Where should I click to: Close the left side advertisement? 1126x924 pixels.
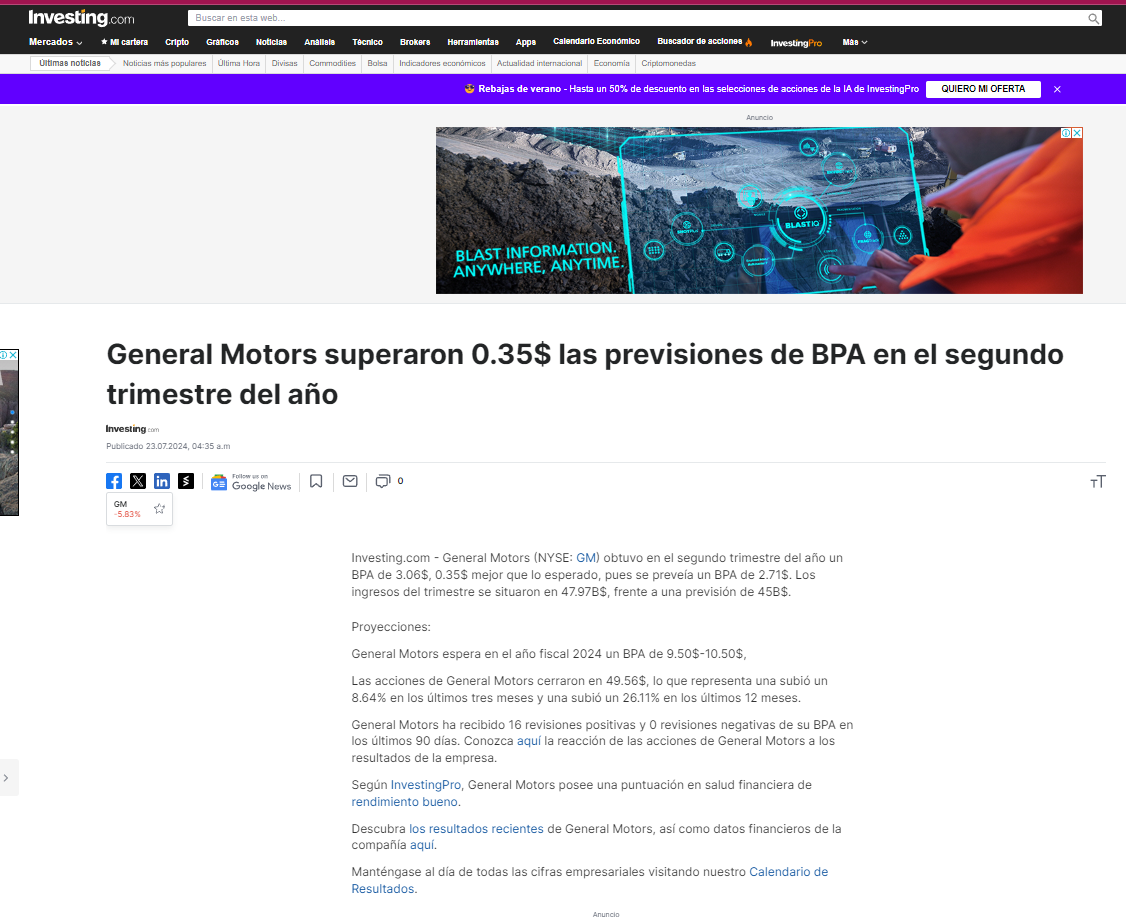point(13,355)
